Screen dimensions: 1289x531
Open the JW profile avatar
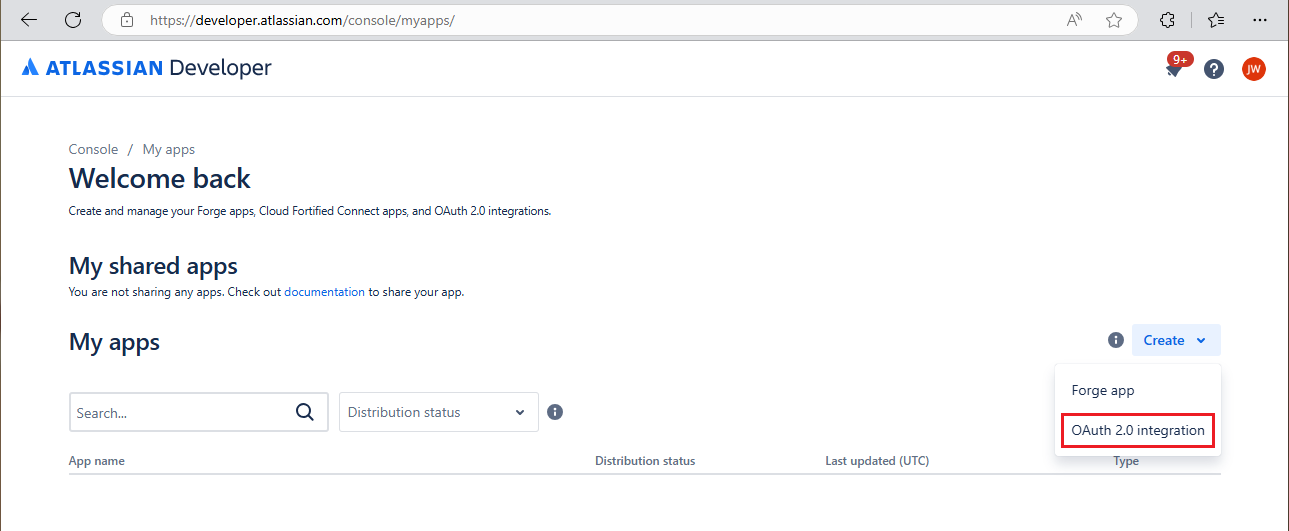click(1253, 69)
